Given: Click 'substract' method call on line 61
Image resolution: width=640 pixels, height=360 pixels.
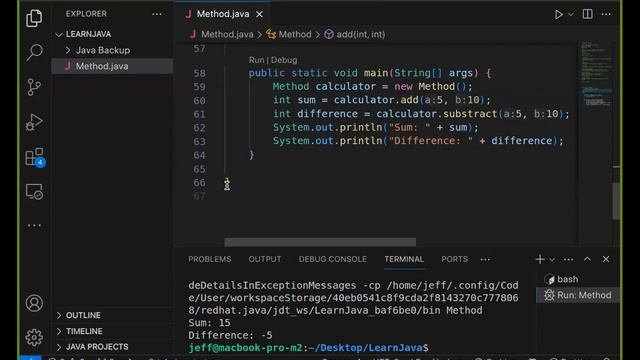Looking at the screenshot, I should [470, 114].
